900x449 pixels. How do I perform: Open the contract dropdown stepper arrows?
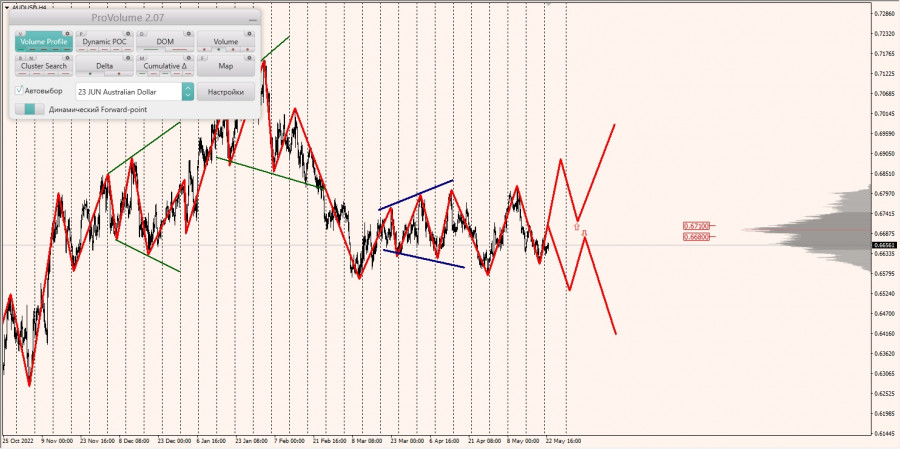(188, 92)
